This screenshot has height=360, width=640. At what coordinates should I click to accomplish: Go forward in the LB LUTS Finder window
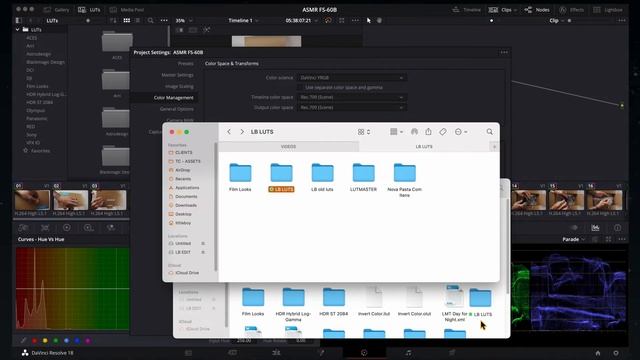click(242, 132)
